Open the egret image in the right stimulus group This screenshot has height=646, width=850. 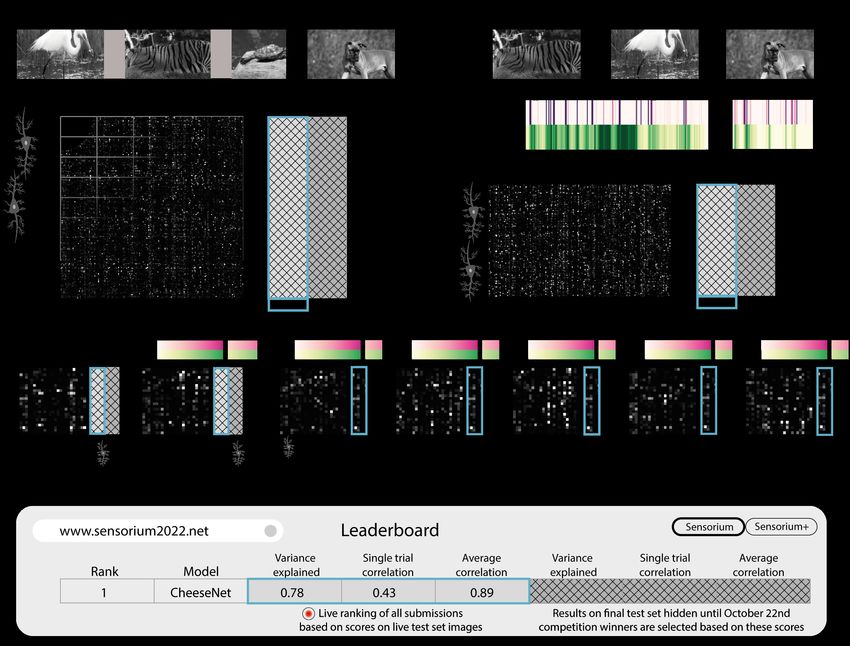coord(655,54)
